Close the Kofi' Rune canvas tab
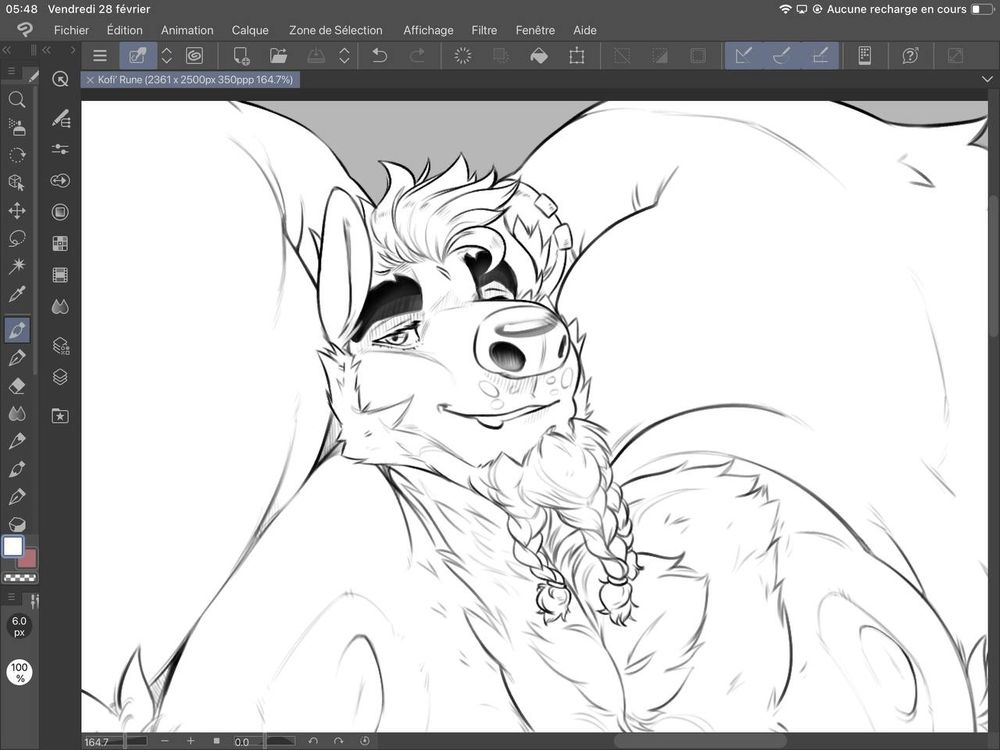Image resolution: width=1000 pixels, height=750 pixels. [90, 80]
